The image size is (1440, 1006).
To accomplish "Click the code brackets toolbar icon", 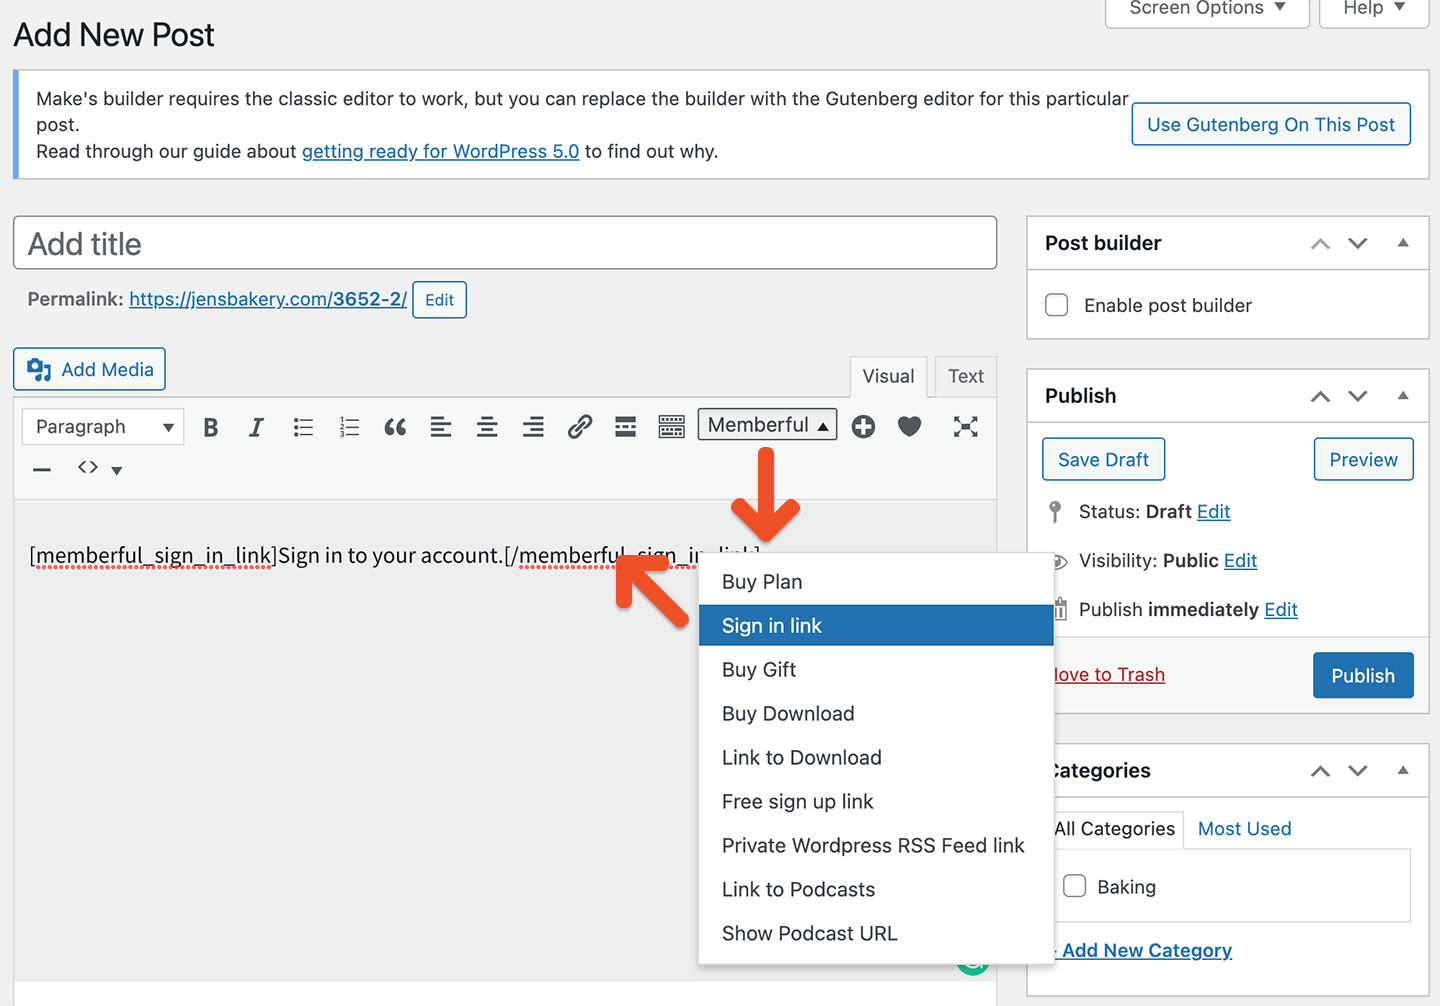I will click(x=88, y=467).
